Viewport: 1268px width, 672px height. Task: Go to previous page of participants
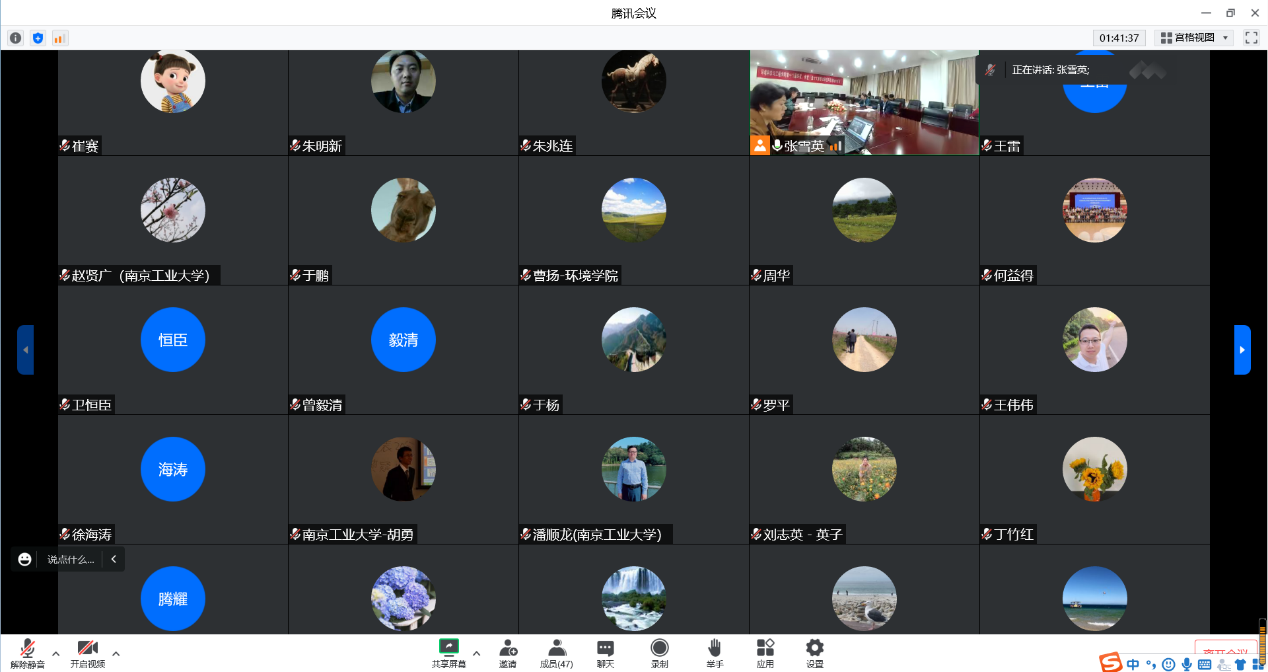(x=25, y=350)
